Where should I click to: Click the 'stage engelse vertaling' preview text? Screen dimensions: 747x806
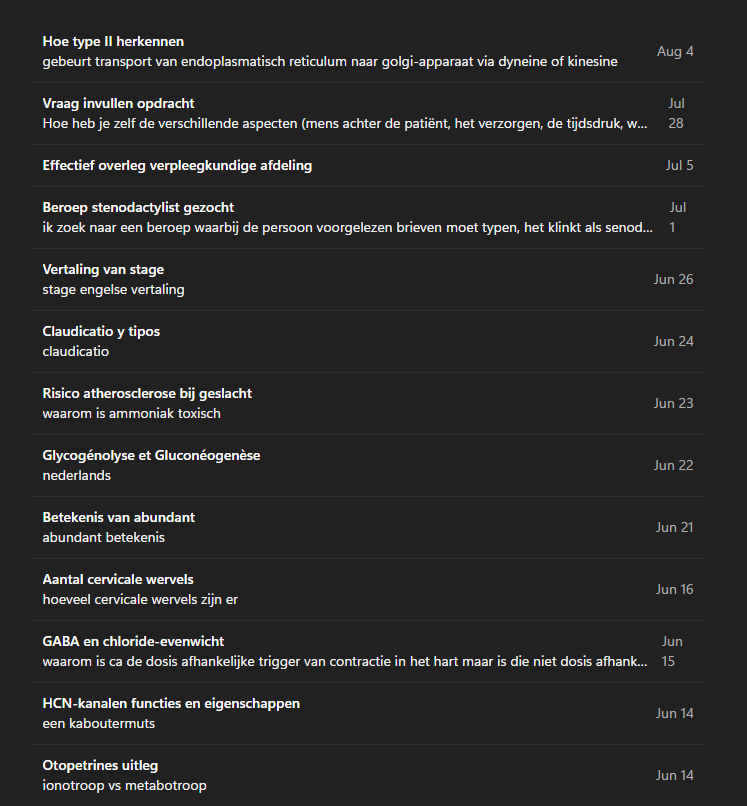click(113, 290)
